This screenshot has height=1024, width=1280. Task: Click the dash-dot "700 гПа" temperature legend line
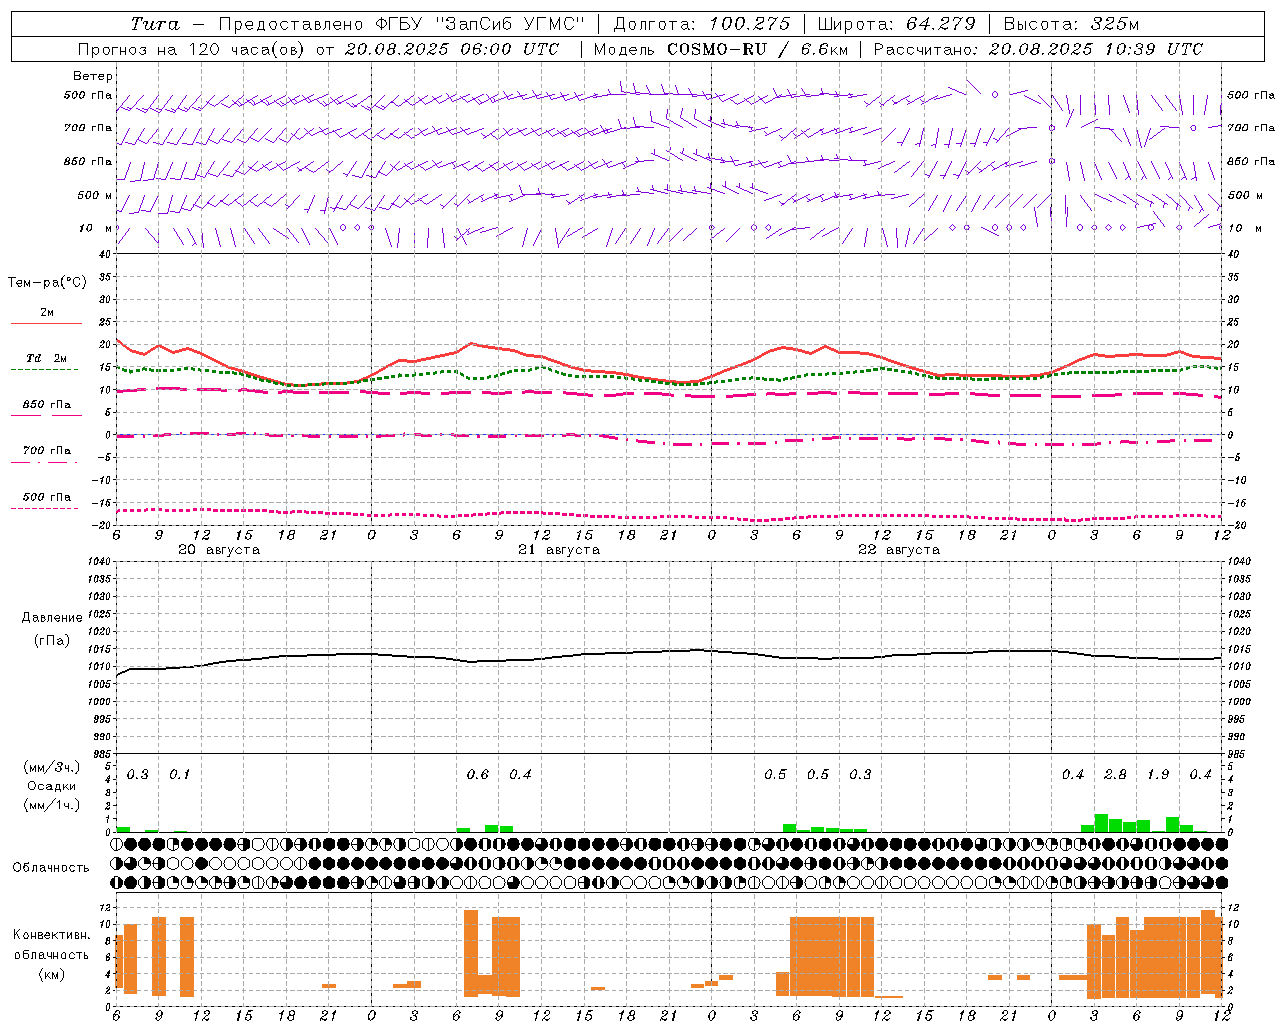(x=44, y=462)
